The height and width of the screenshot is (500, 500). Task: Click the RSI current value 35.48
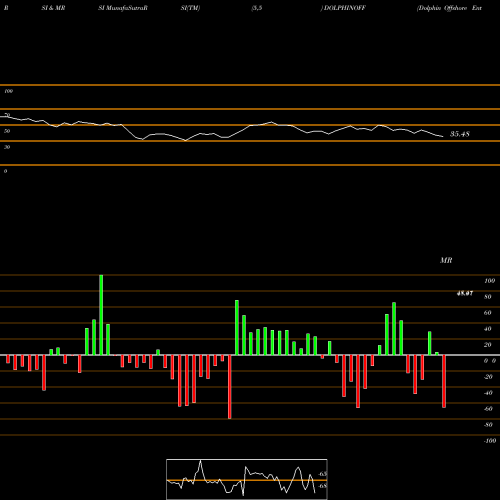tap(460, 134)
